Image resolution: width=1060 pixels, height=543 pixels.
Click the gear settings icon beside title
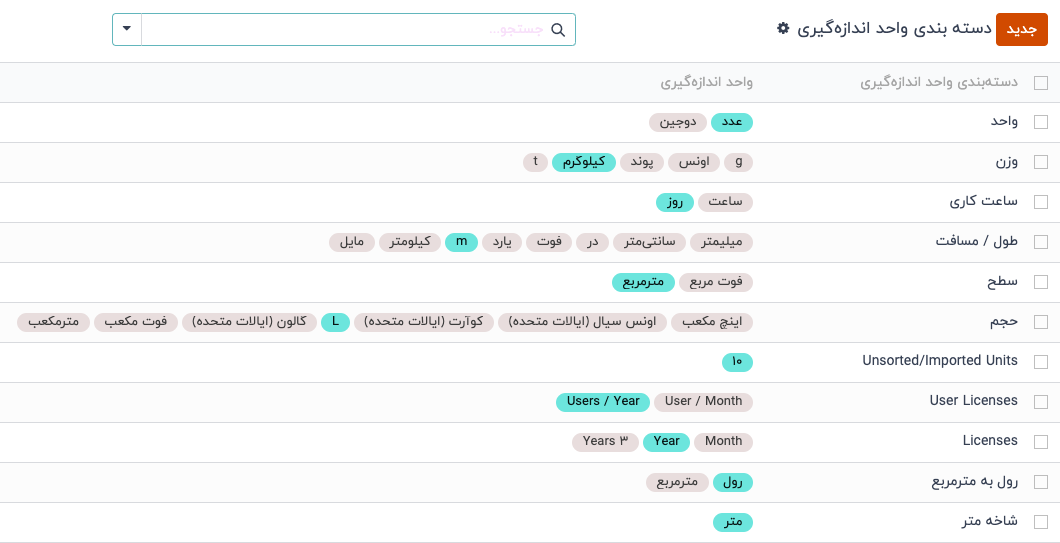tap(783, 29)
